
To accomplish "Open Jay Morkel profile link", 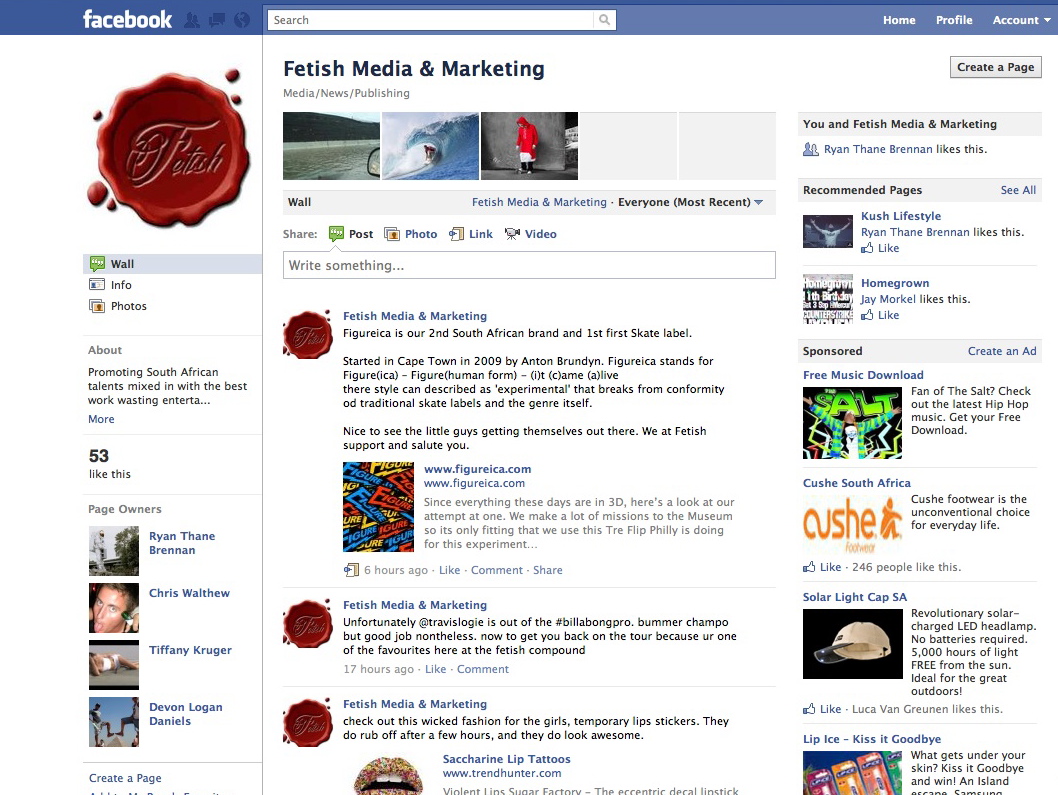I will (888, 299).
